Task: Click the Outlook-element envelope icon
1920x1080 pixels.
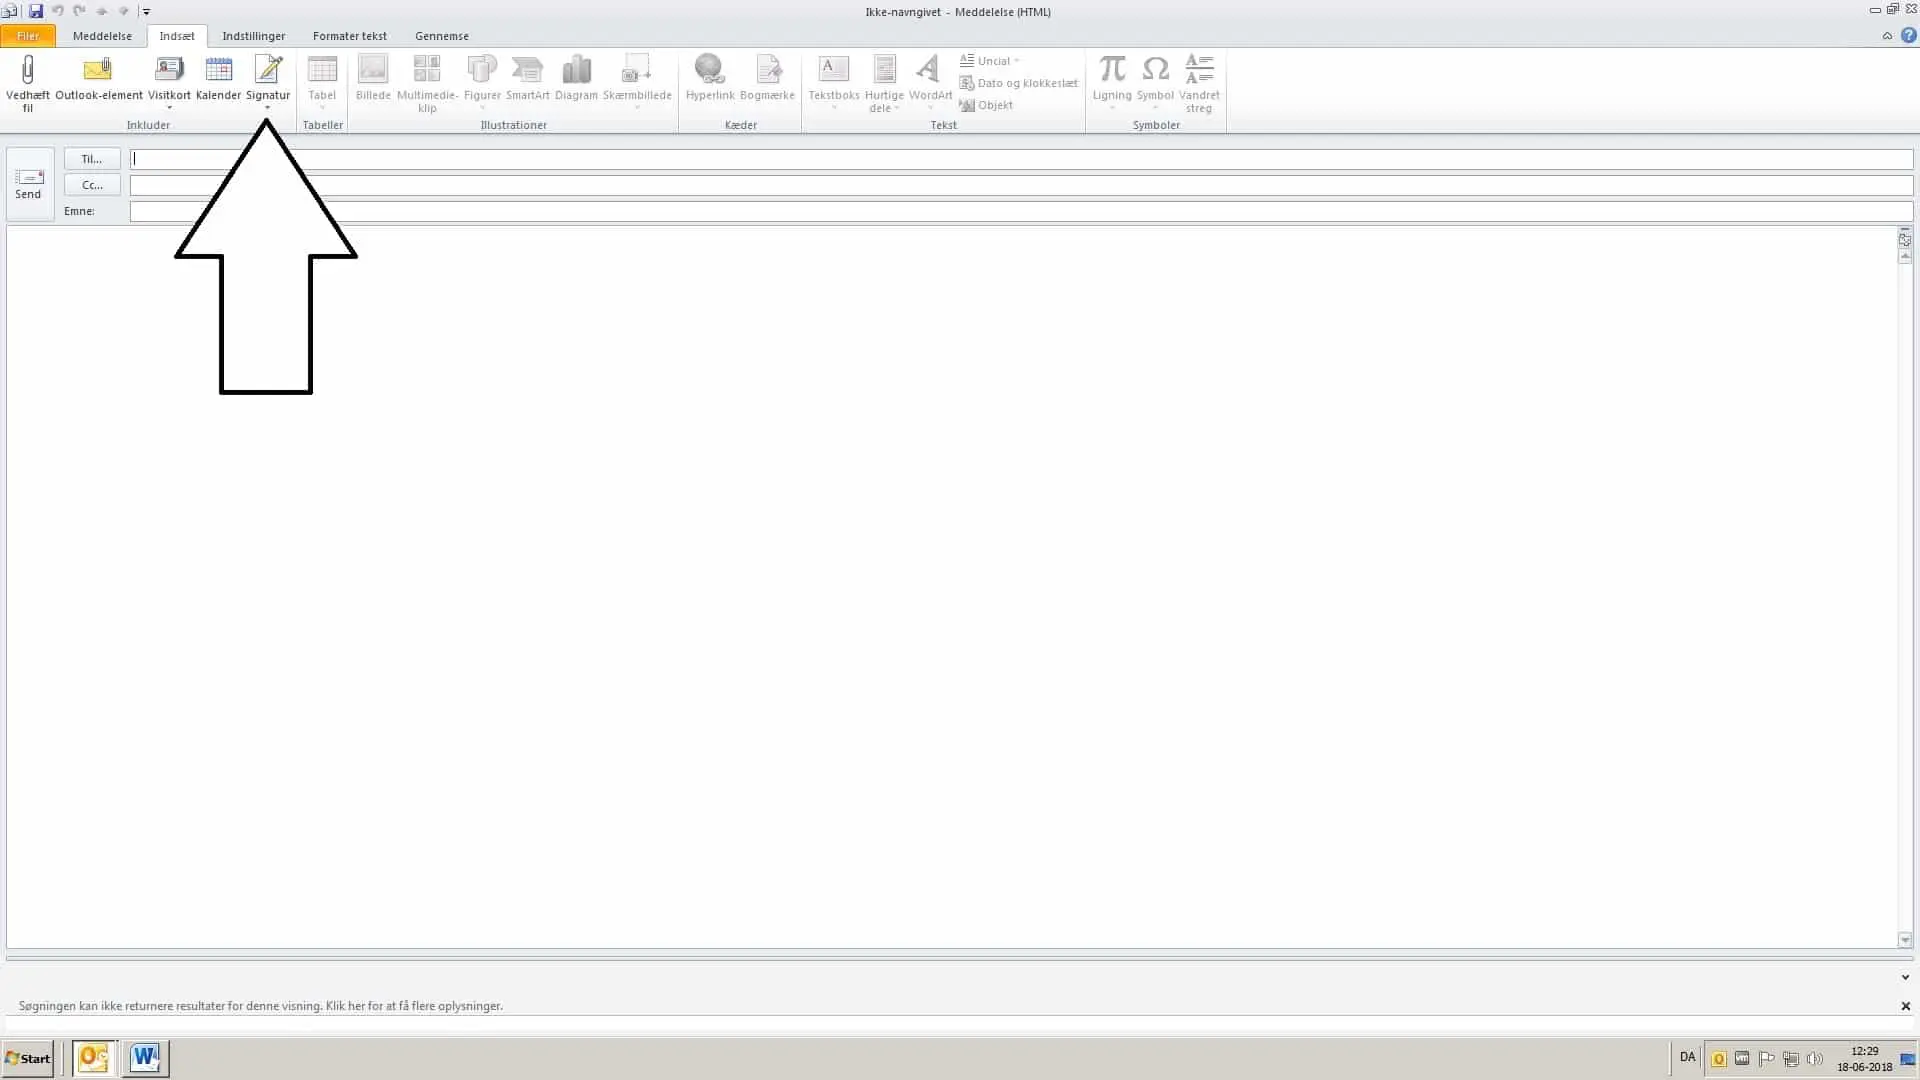Action: click(98, 70)
